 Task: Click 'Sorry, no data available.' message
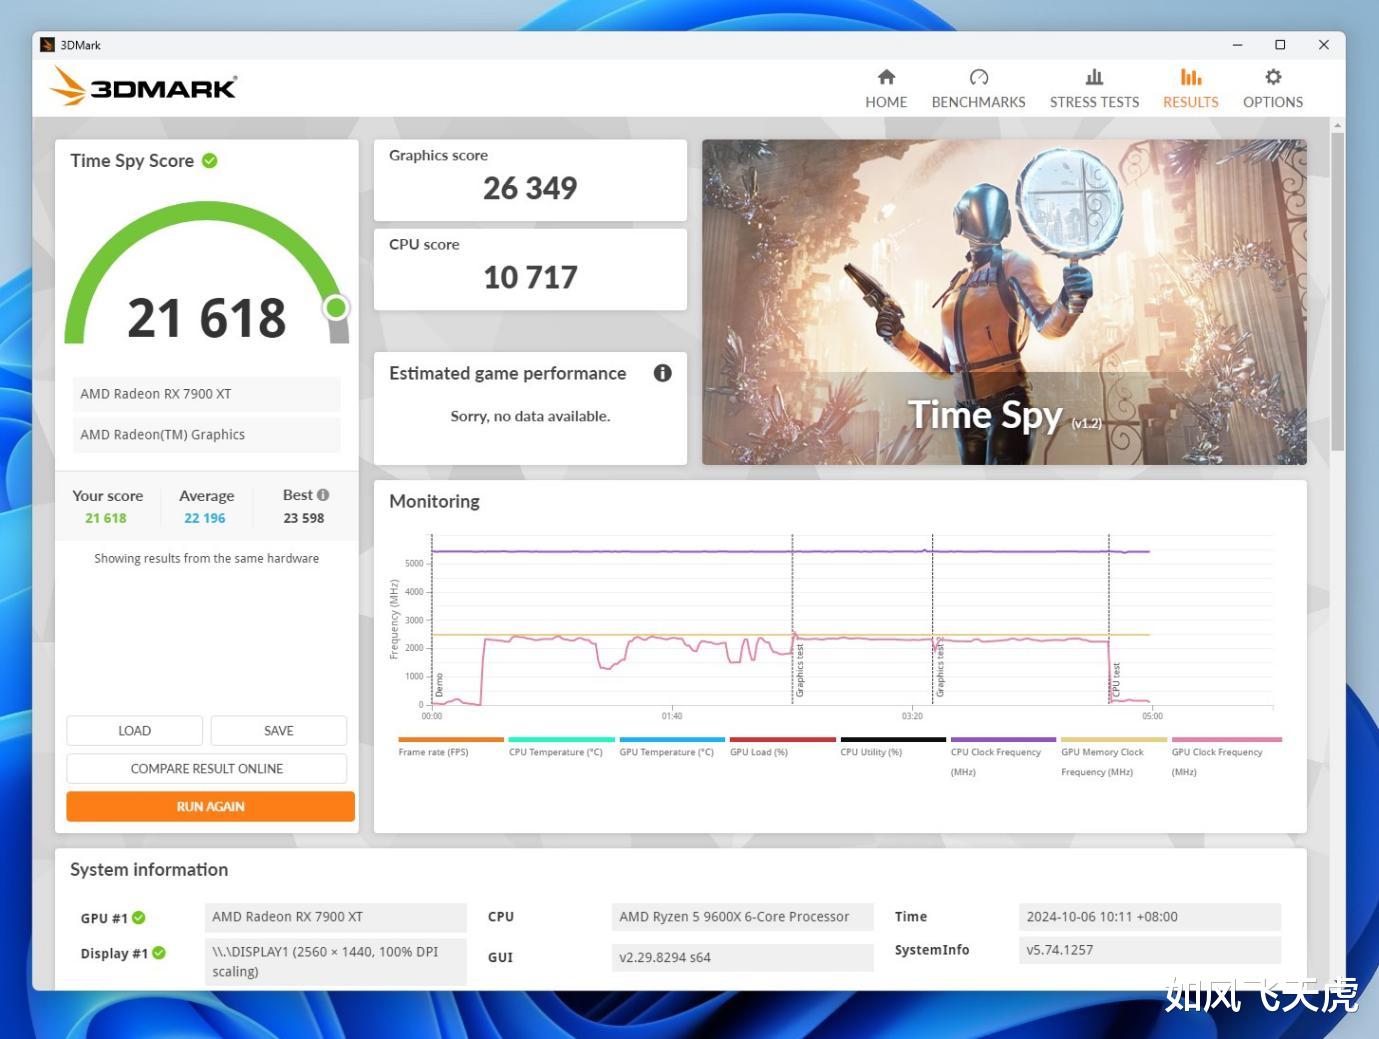coord(530,416)
